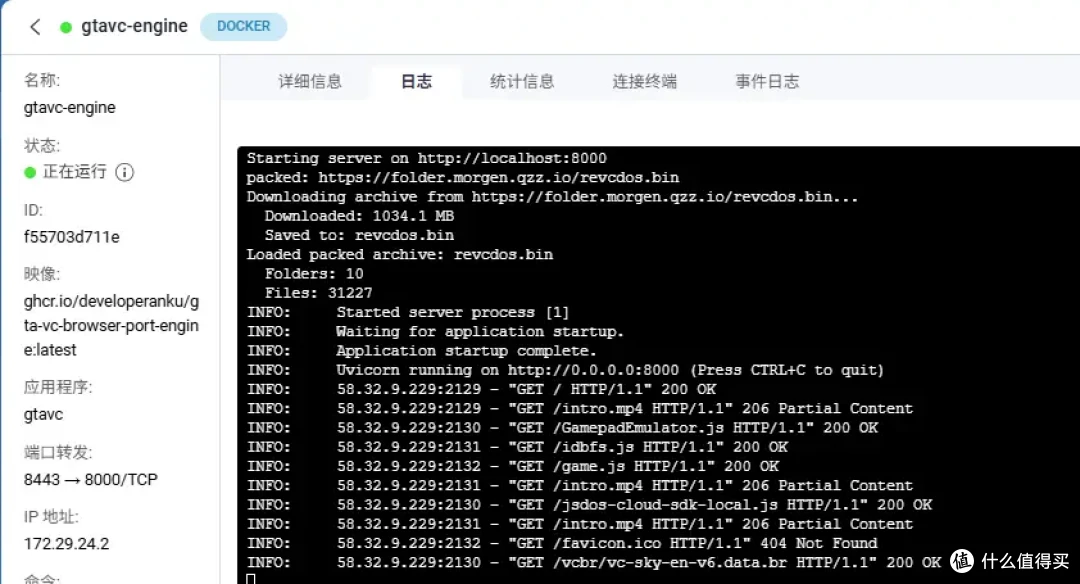The width and height of the screenshot is (1080, 584).
Task: Open the running status info icon
Action: (124, 172)
